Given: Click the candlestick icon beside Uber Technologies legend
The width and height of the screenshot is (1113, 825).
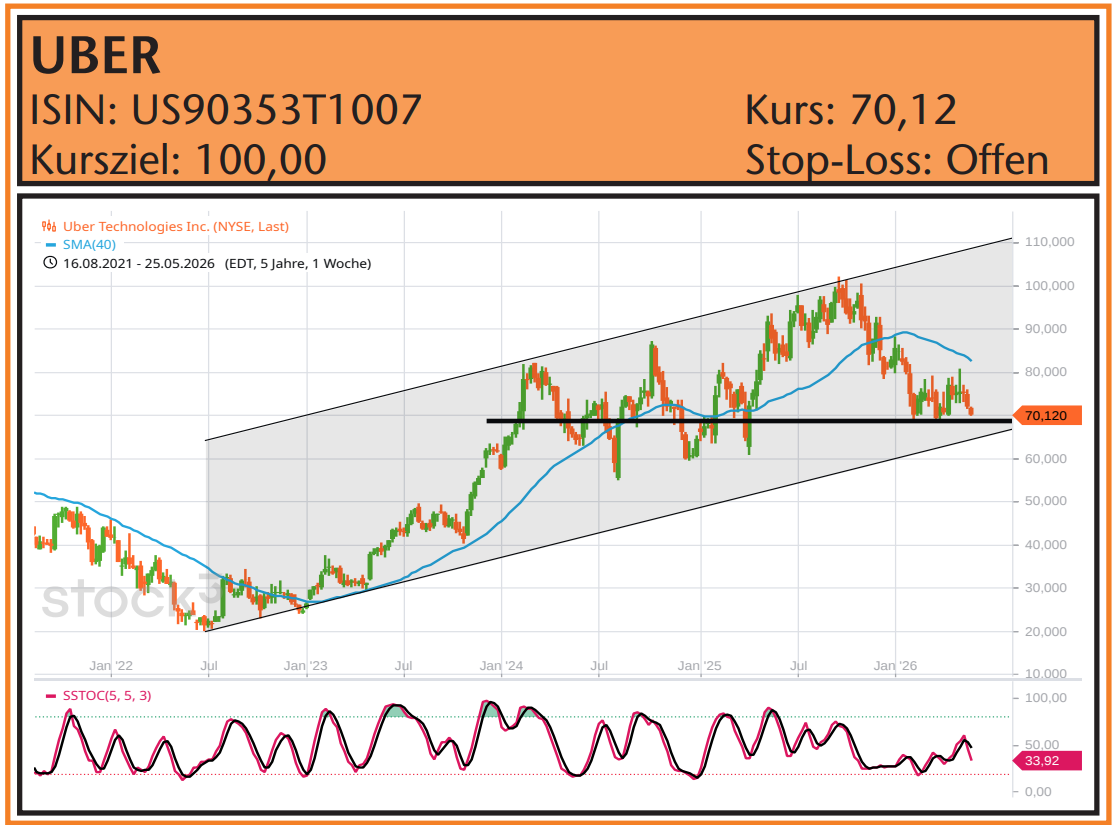Looking at the screenshot, I should [x=49, y=226].
